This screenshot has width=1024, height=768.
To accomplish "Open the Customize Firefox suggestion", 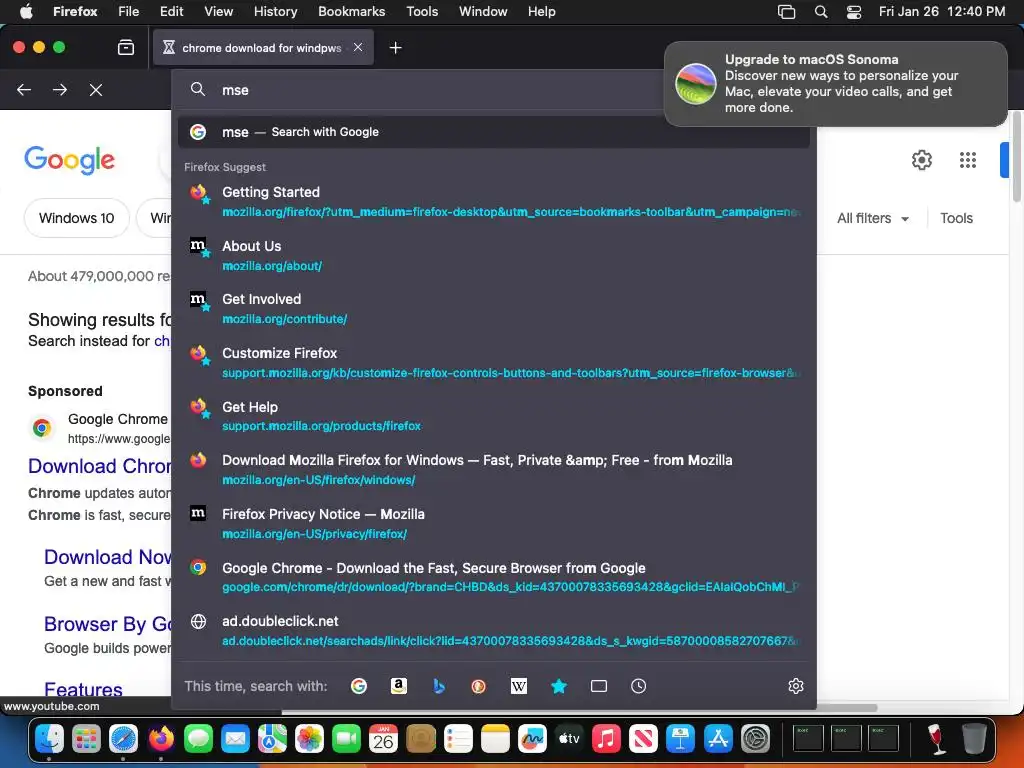I will (x=494, y=362).
